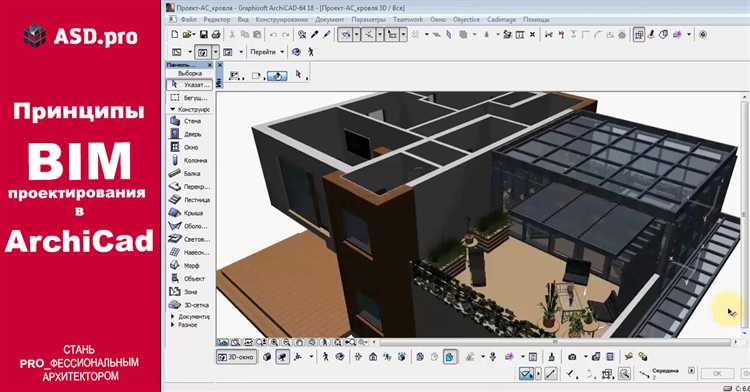Save the project with floppy disk icon
Screen dimensions: 750x392
pyautogui.click(x=204, y=34)
